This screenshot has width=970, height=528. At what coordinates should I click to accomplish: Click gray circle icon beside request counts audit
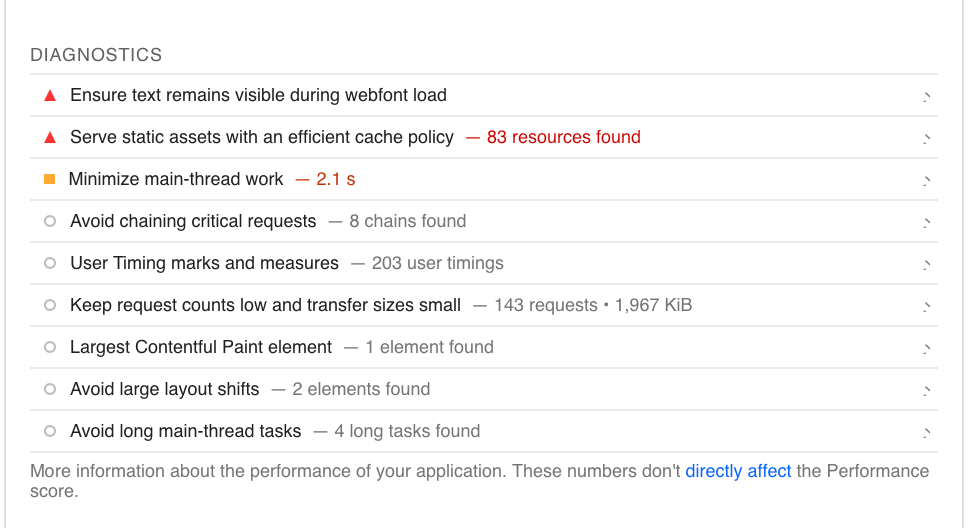(x=50, y=305)
